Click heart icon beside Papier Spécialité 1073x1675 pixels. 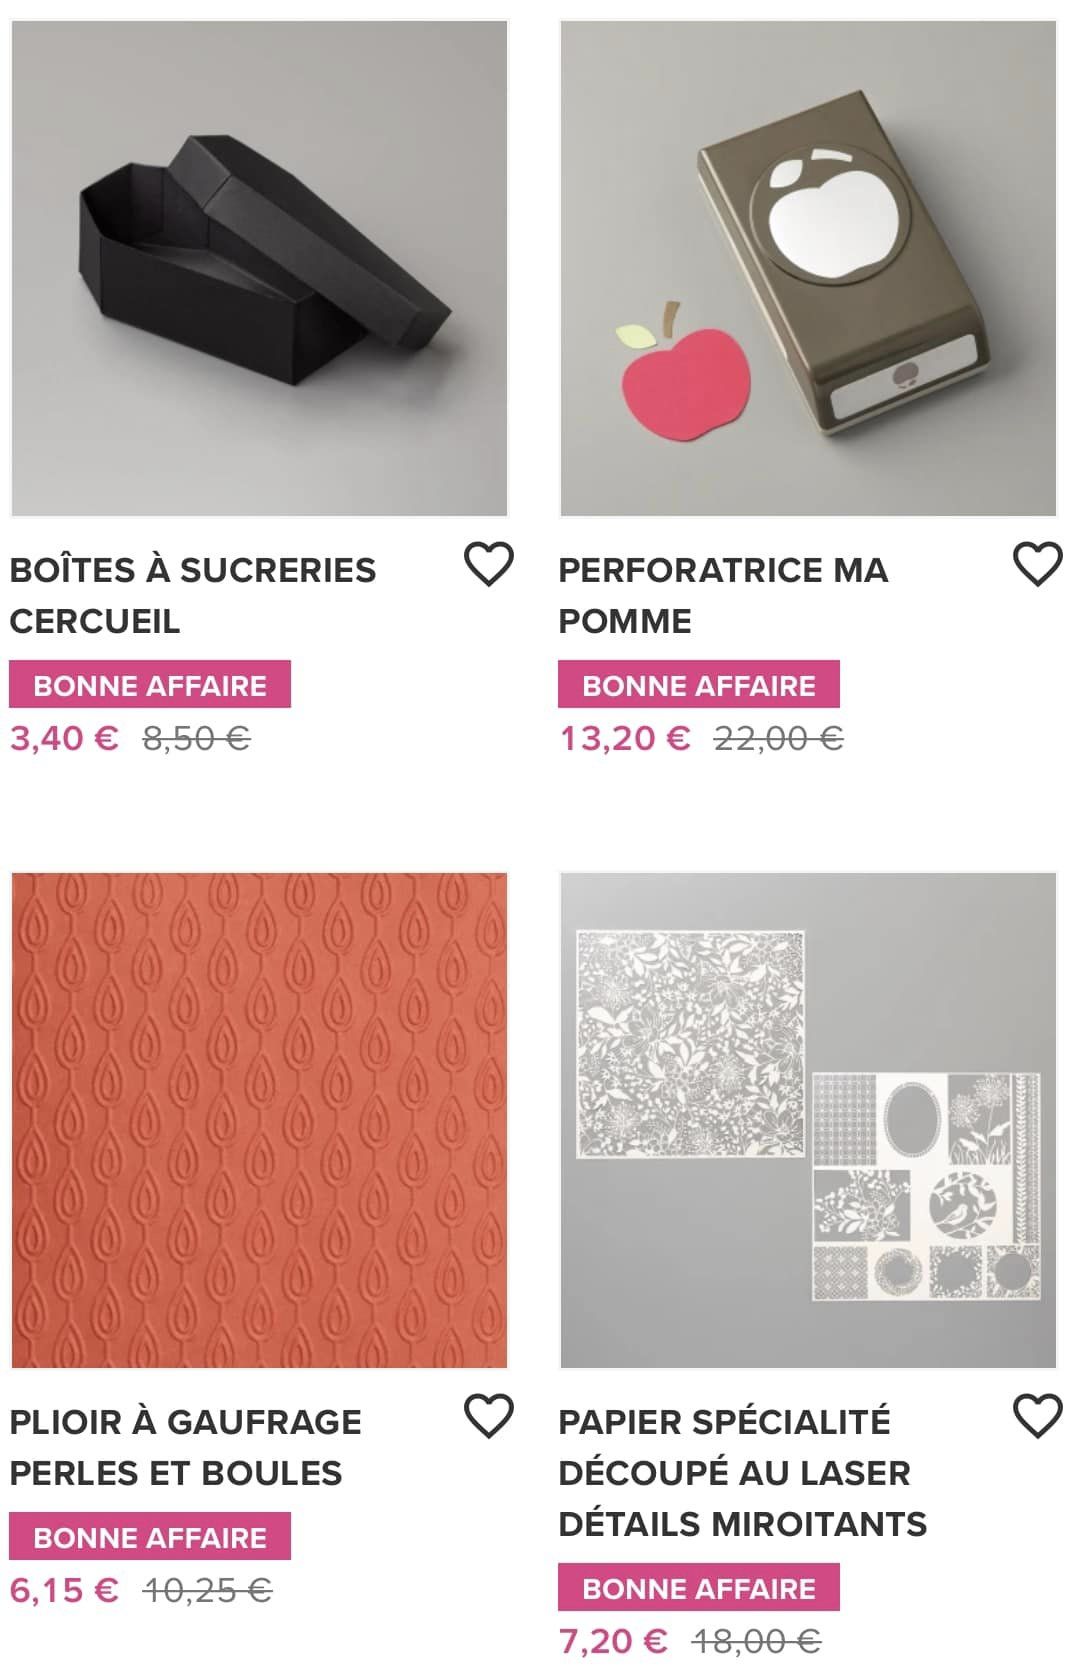pyautogui.click(x=1038, y=1416)
